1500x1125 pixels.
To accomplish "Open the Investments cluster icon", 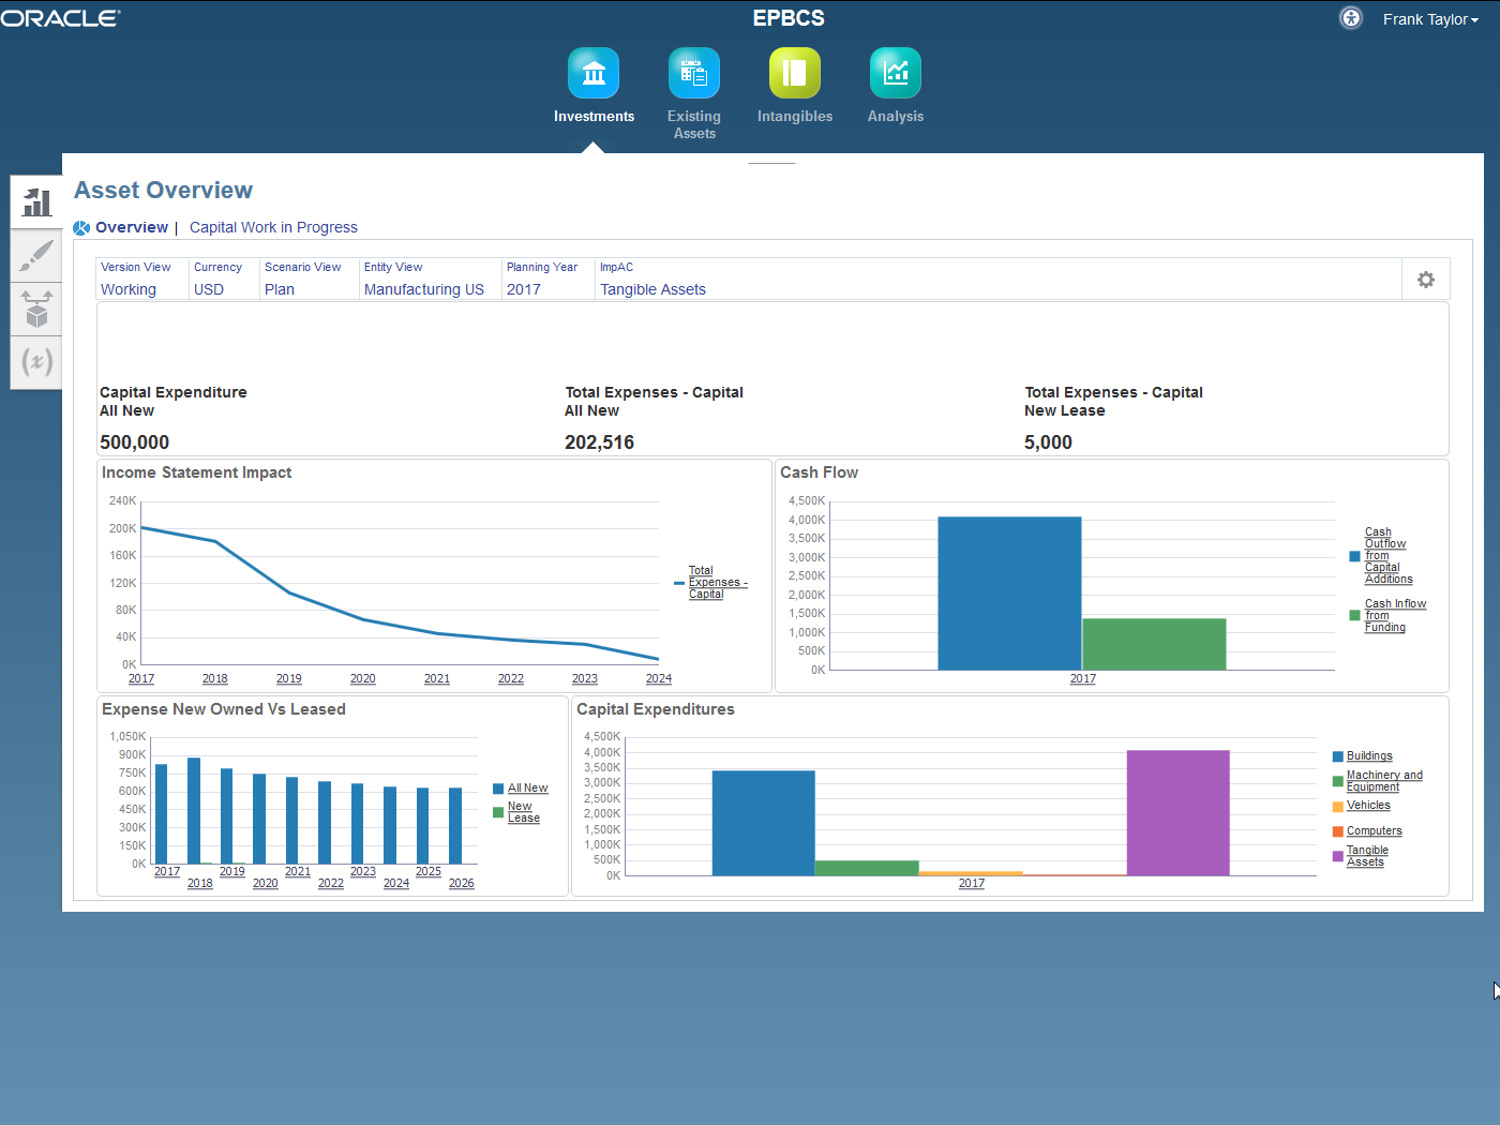I will [x=593, y=74].
